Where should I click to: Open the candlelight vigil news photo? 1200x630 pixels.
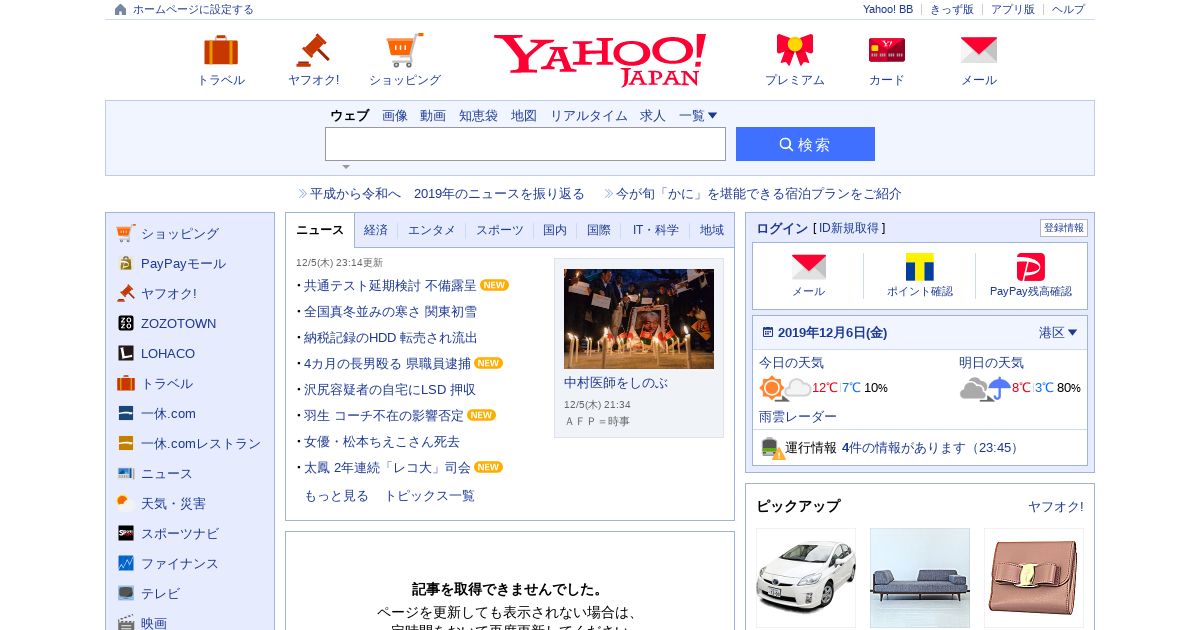coord(639,319)
